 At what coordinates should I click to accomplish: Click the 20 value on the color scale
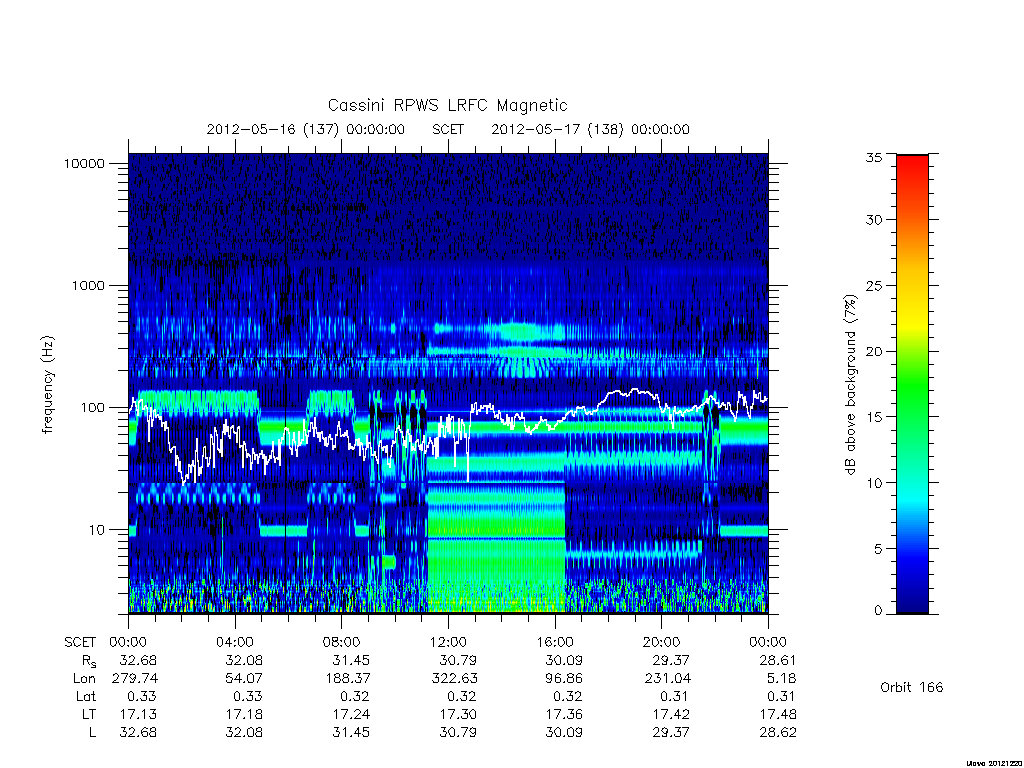874,351
